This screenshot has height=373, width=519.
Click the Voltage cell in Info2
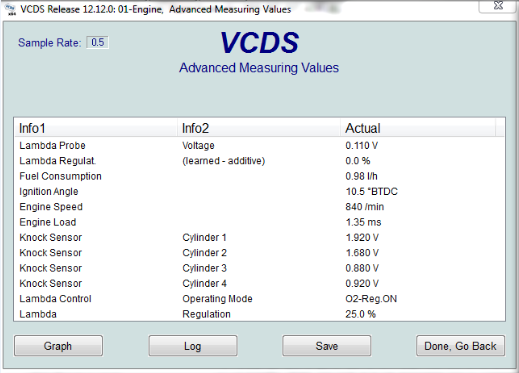(198, 145)
